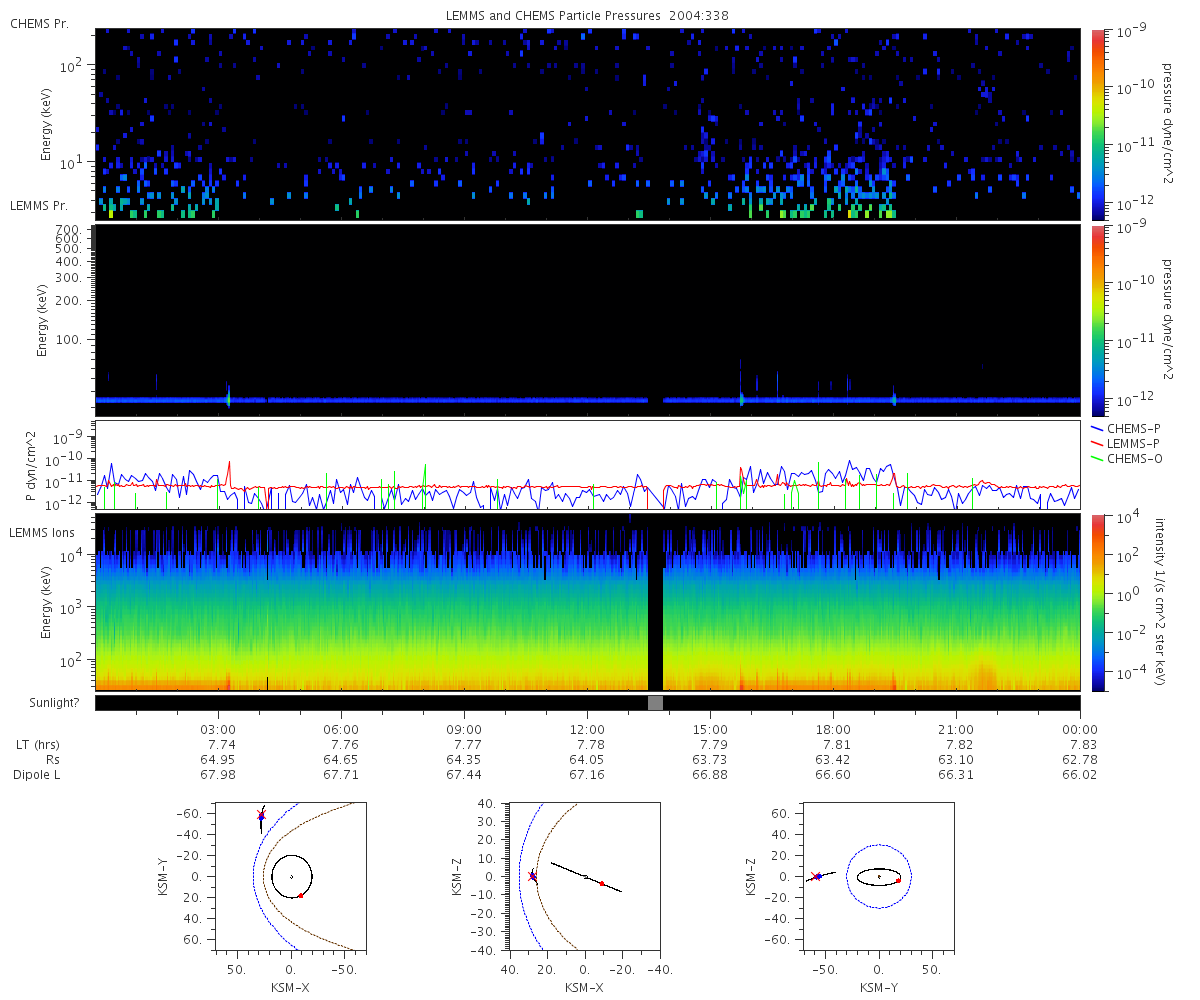Click the CHEMS-P blue legend entry
Viewport: 1200px width, 1000px height.
point(1129,428)
